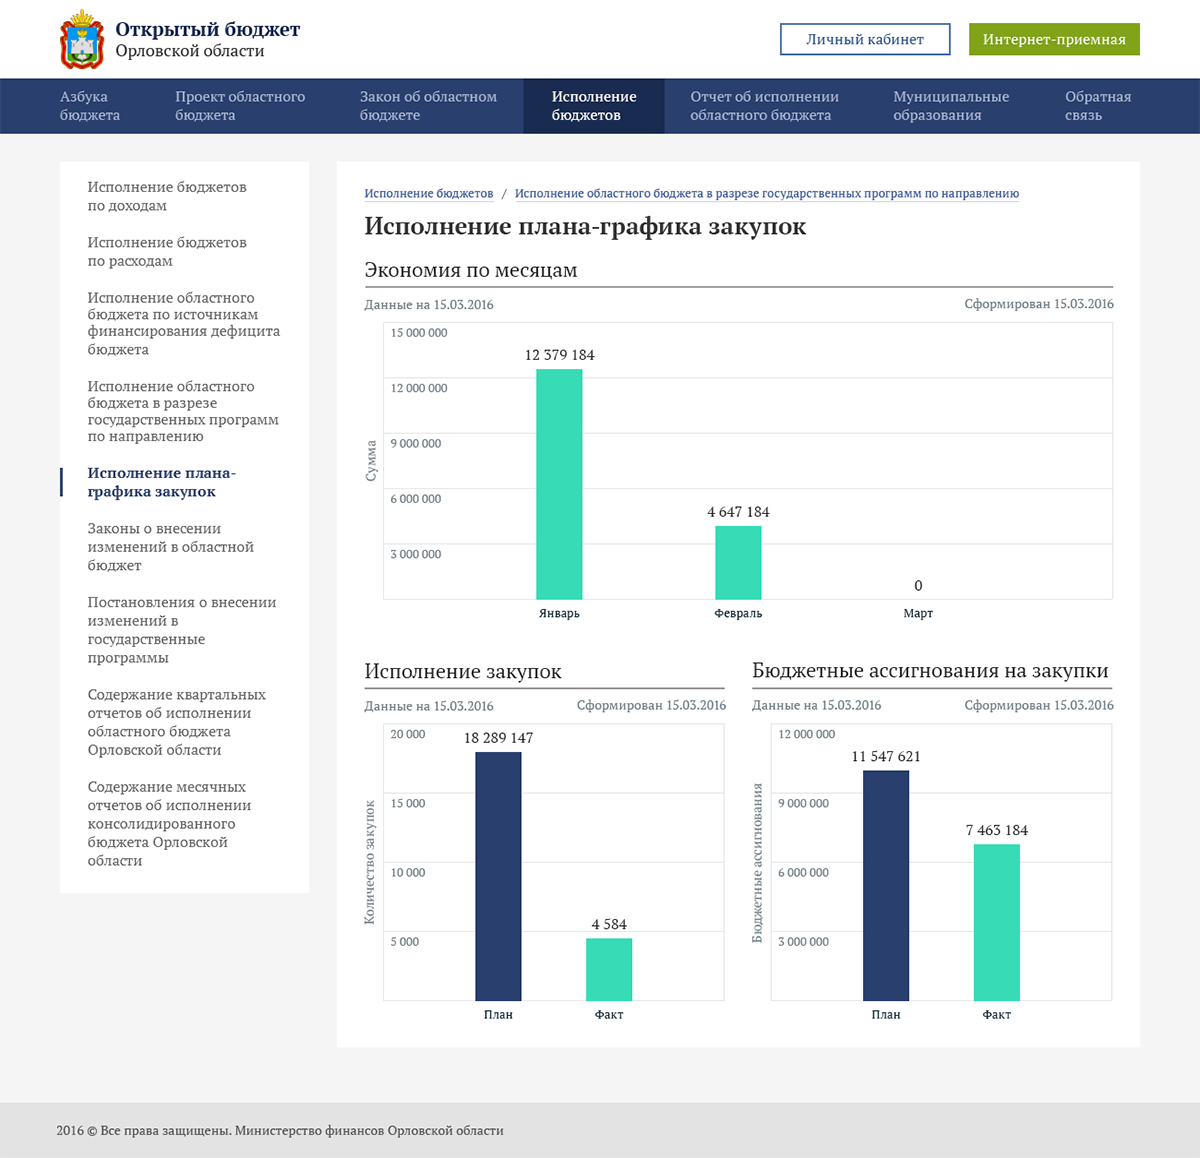Image resolution: width=1200 pixels, height=1158 pixels.
Task: Select the Проект областного бюджета menu item
Action: 240,106
